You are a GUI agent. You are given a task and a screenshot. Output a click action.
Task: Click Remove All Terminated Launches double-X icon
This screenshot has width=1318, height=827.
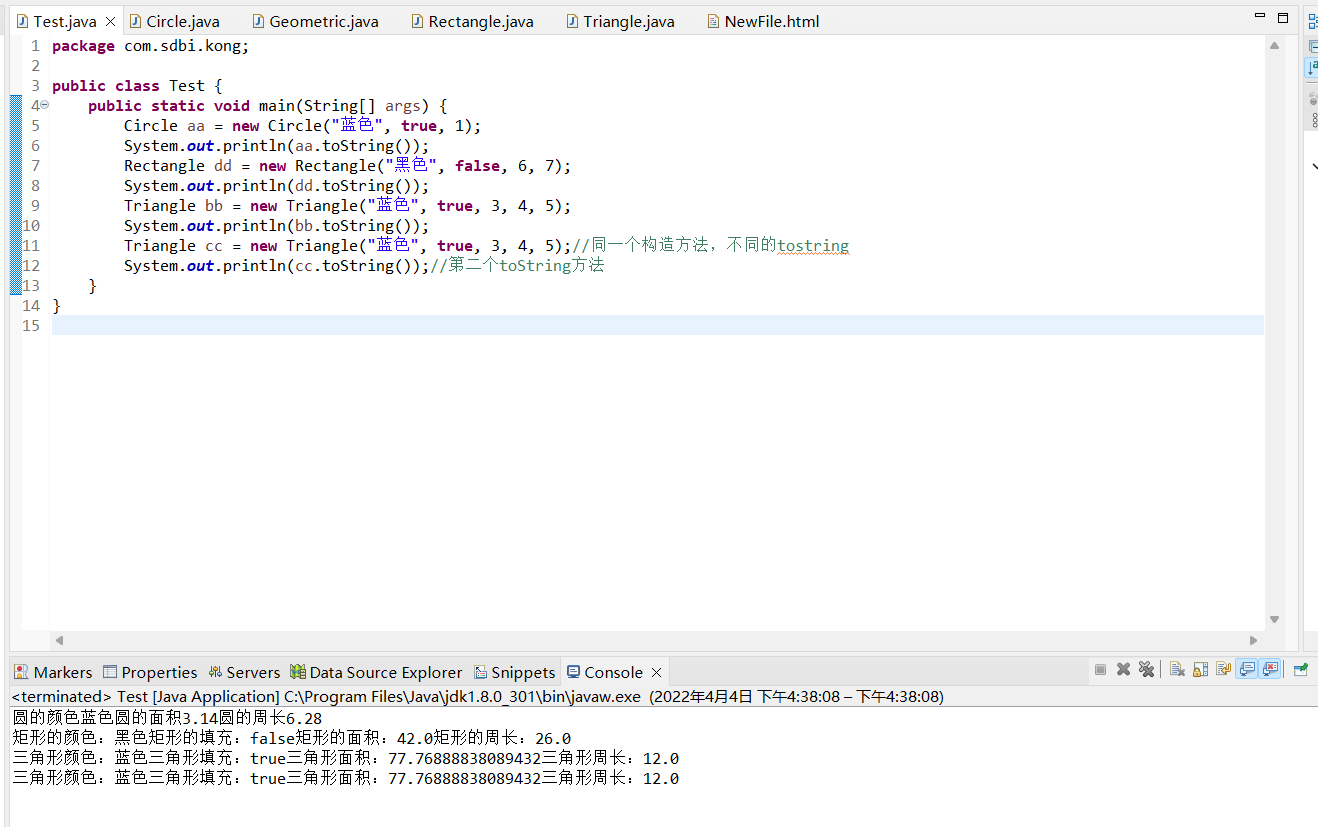coord(1146,670)
